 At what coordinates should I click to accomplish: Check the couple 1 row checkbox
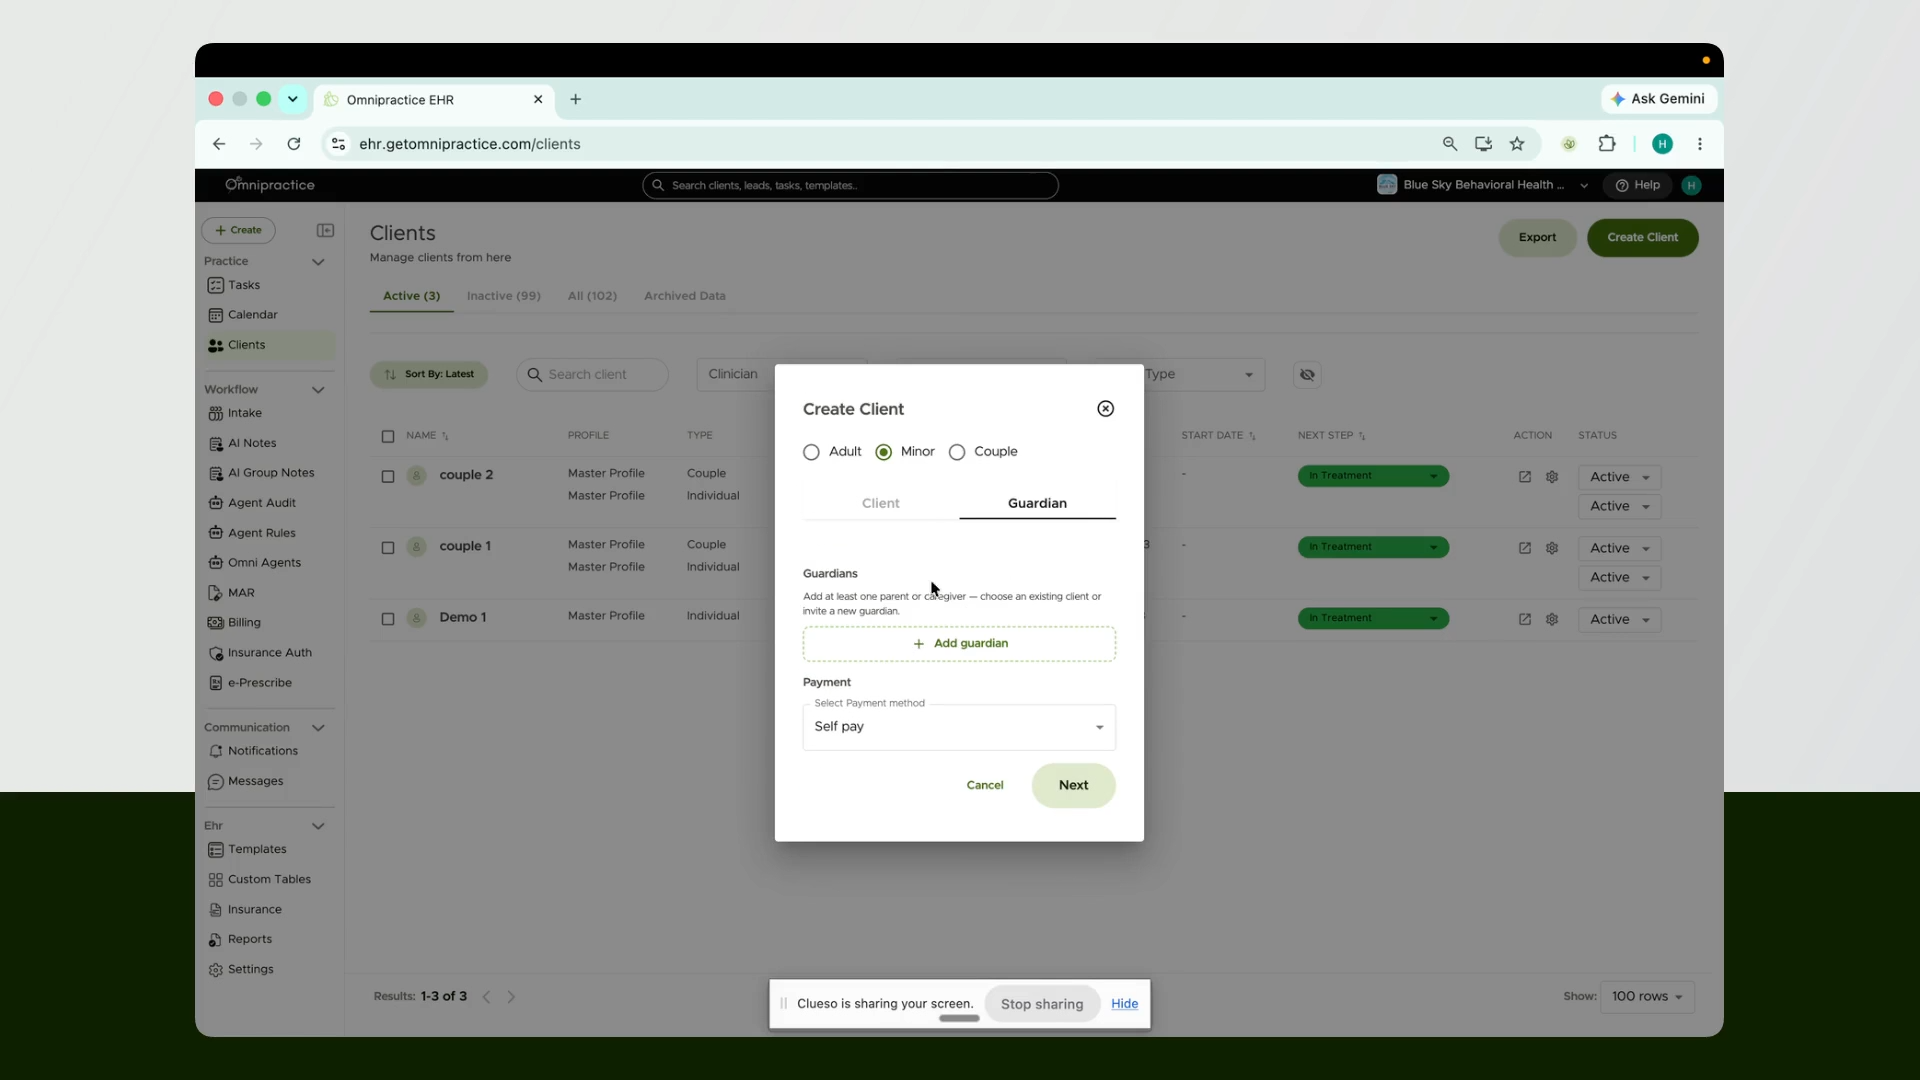pos(388,548)
